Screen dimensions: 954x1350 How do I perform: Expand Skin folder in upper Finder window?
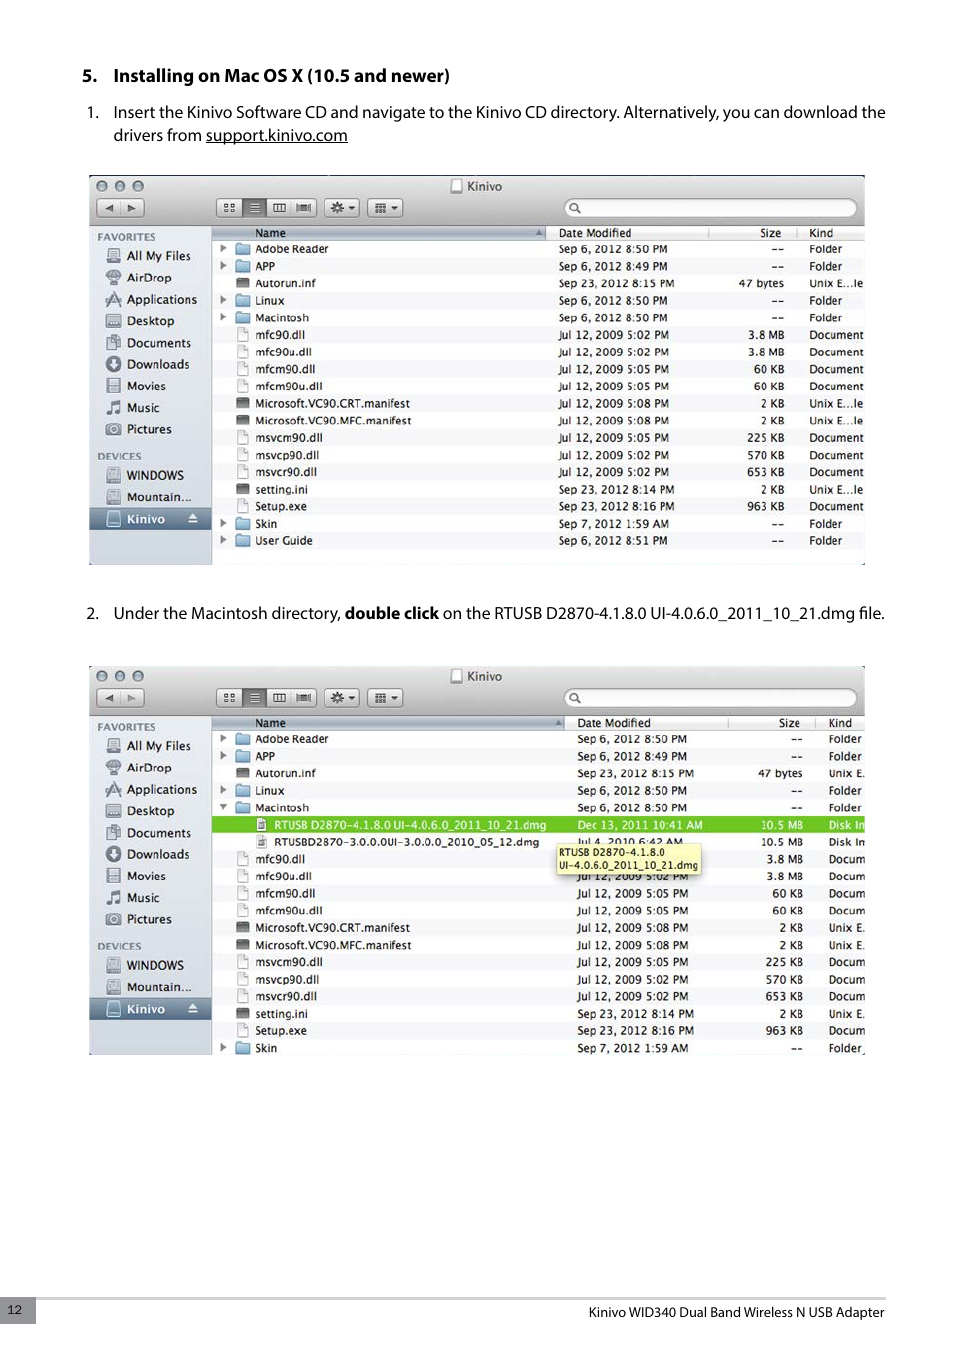click(x=224, y=523)
